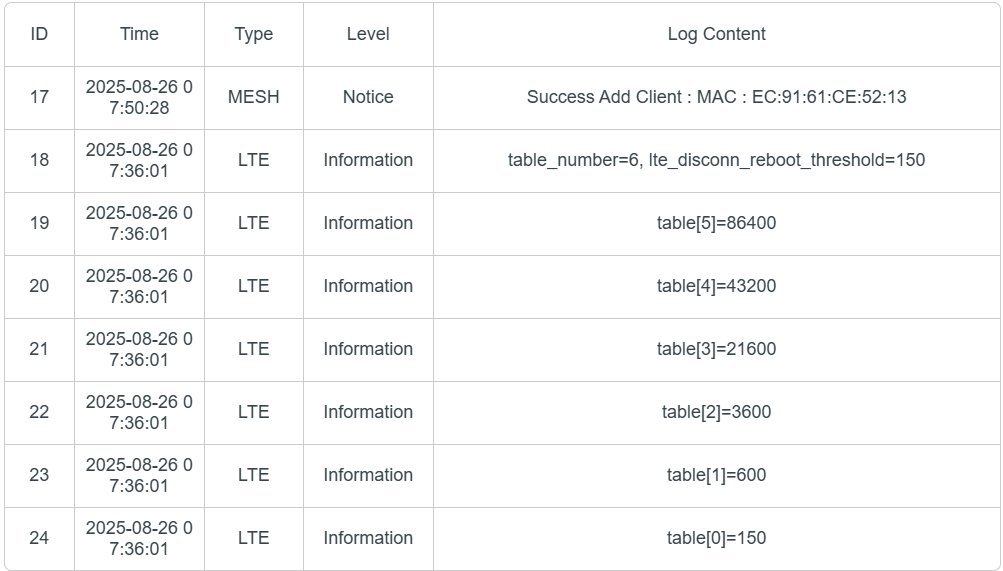Click the table[4]=43200 log entry
The width and height of the screenshot is (1003, 571).
point(716,286)
